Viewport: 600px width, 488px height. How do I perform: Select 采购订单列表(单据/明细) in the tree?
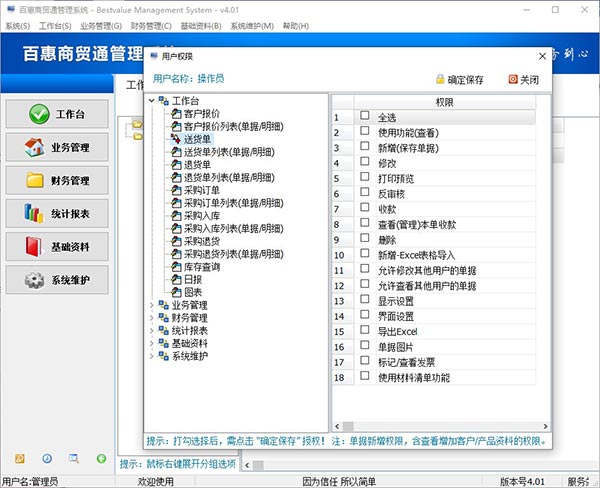coord(233,203)
